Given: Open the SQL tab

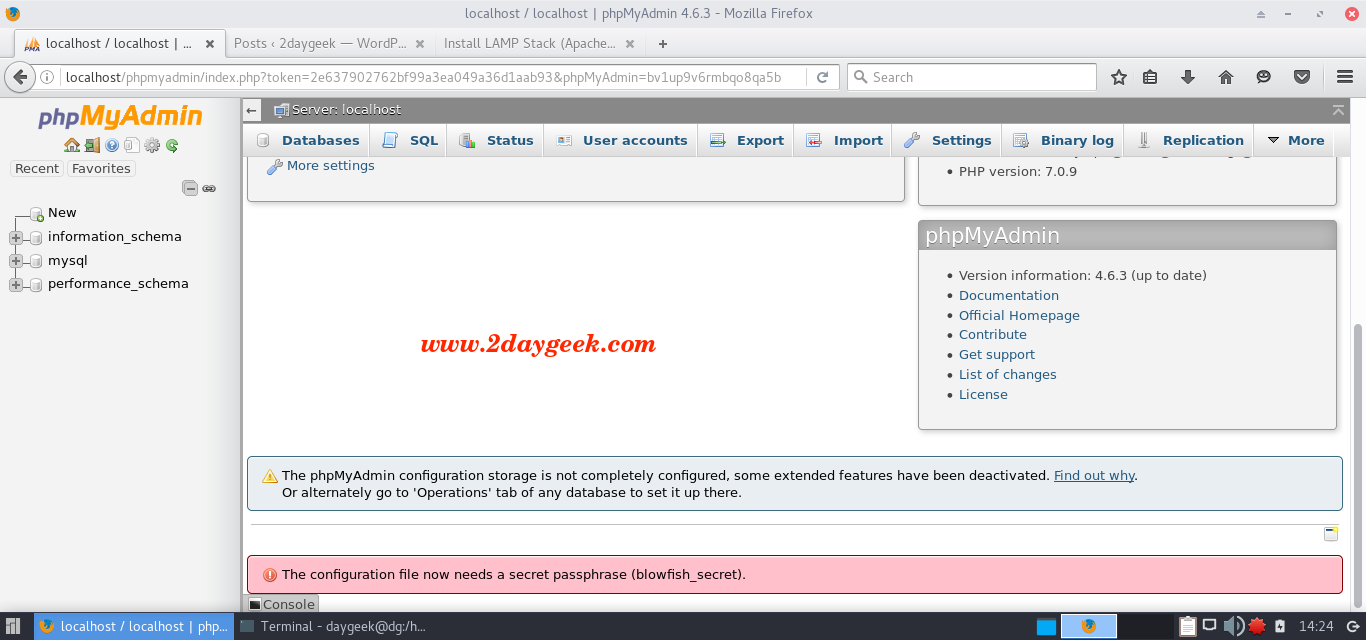Looking at the screenshot, I should [x=410, y=140].
